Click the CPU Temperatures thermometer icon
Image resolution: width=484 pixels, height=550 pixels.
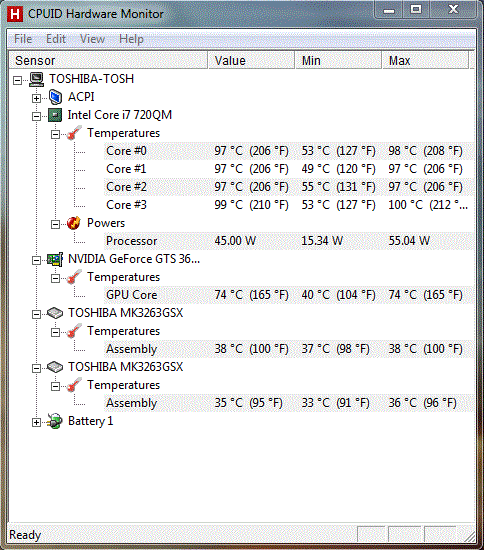(x=74, y=133)
